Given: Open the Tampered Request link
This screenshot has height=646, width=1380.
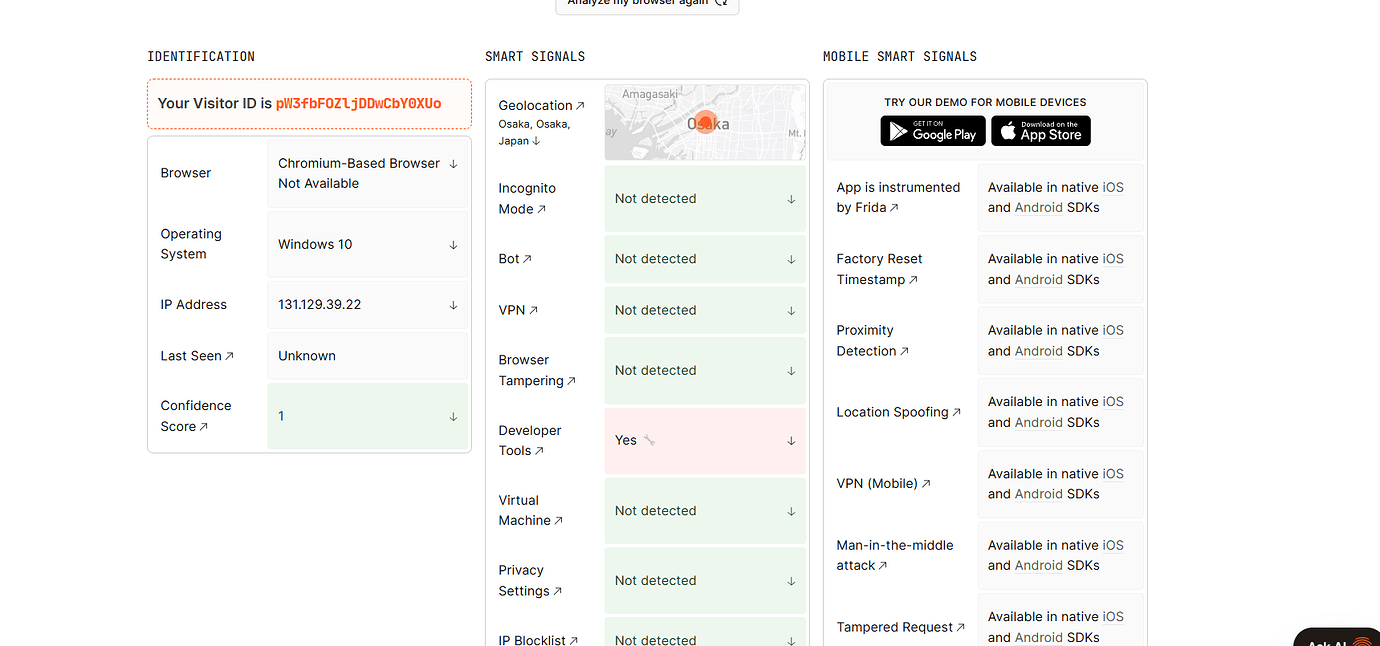Looking at the screenshot, I should (901, 627).
